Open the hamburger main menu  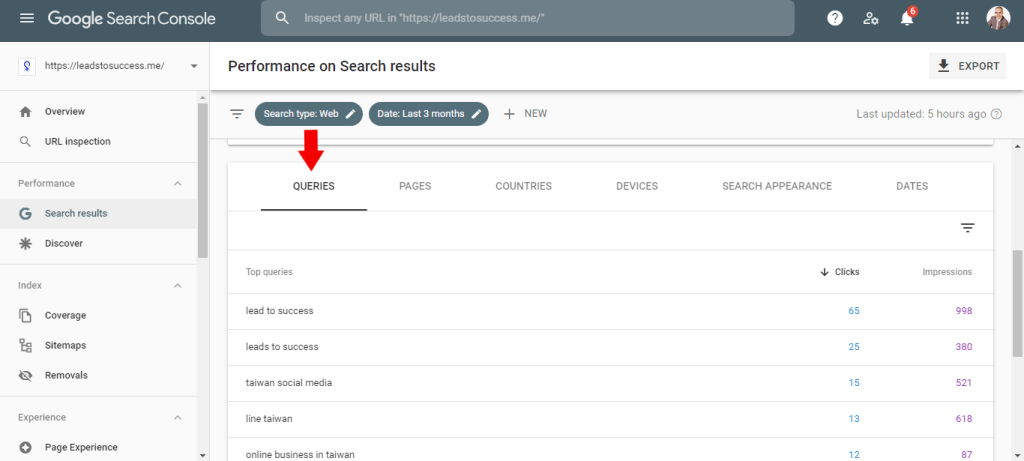pos(27,18)
